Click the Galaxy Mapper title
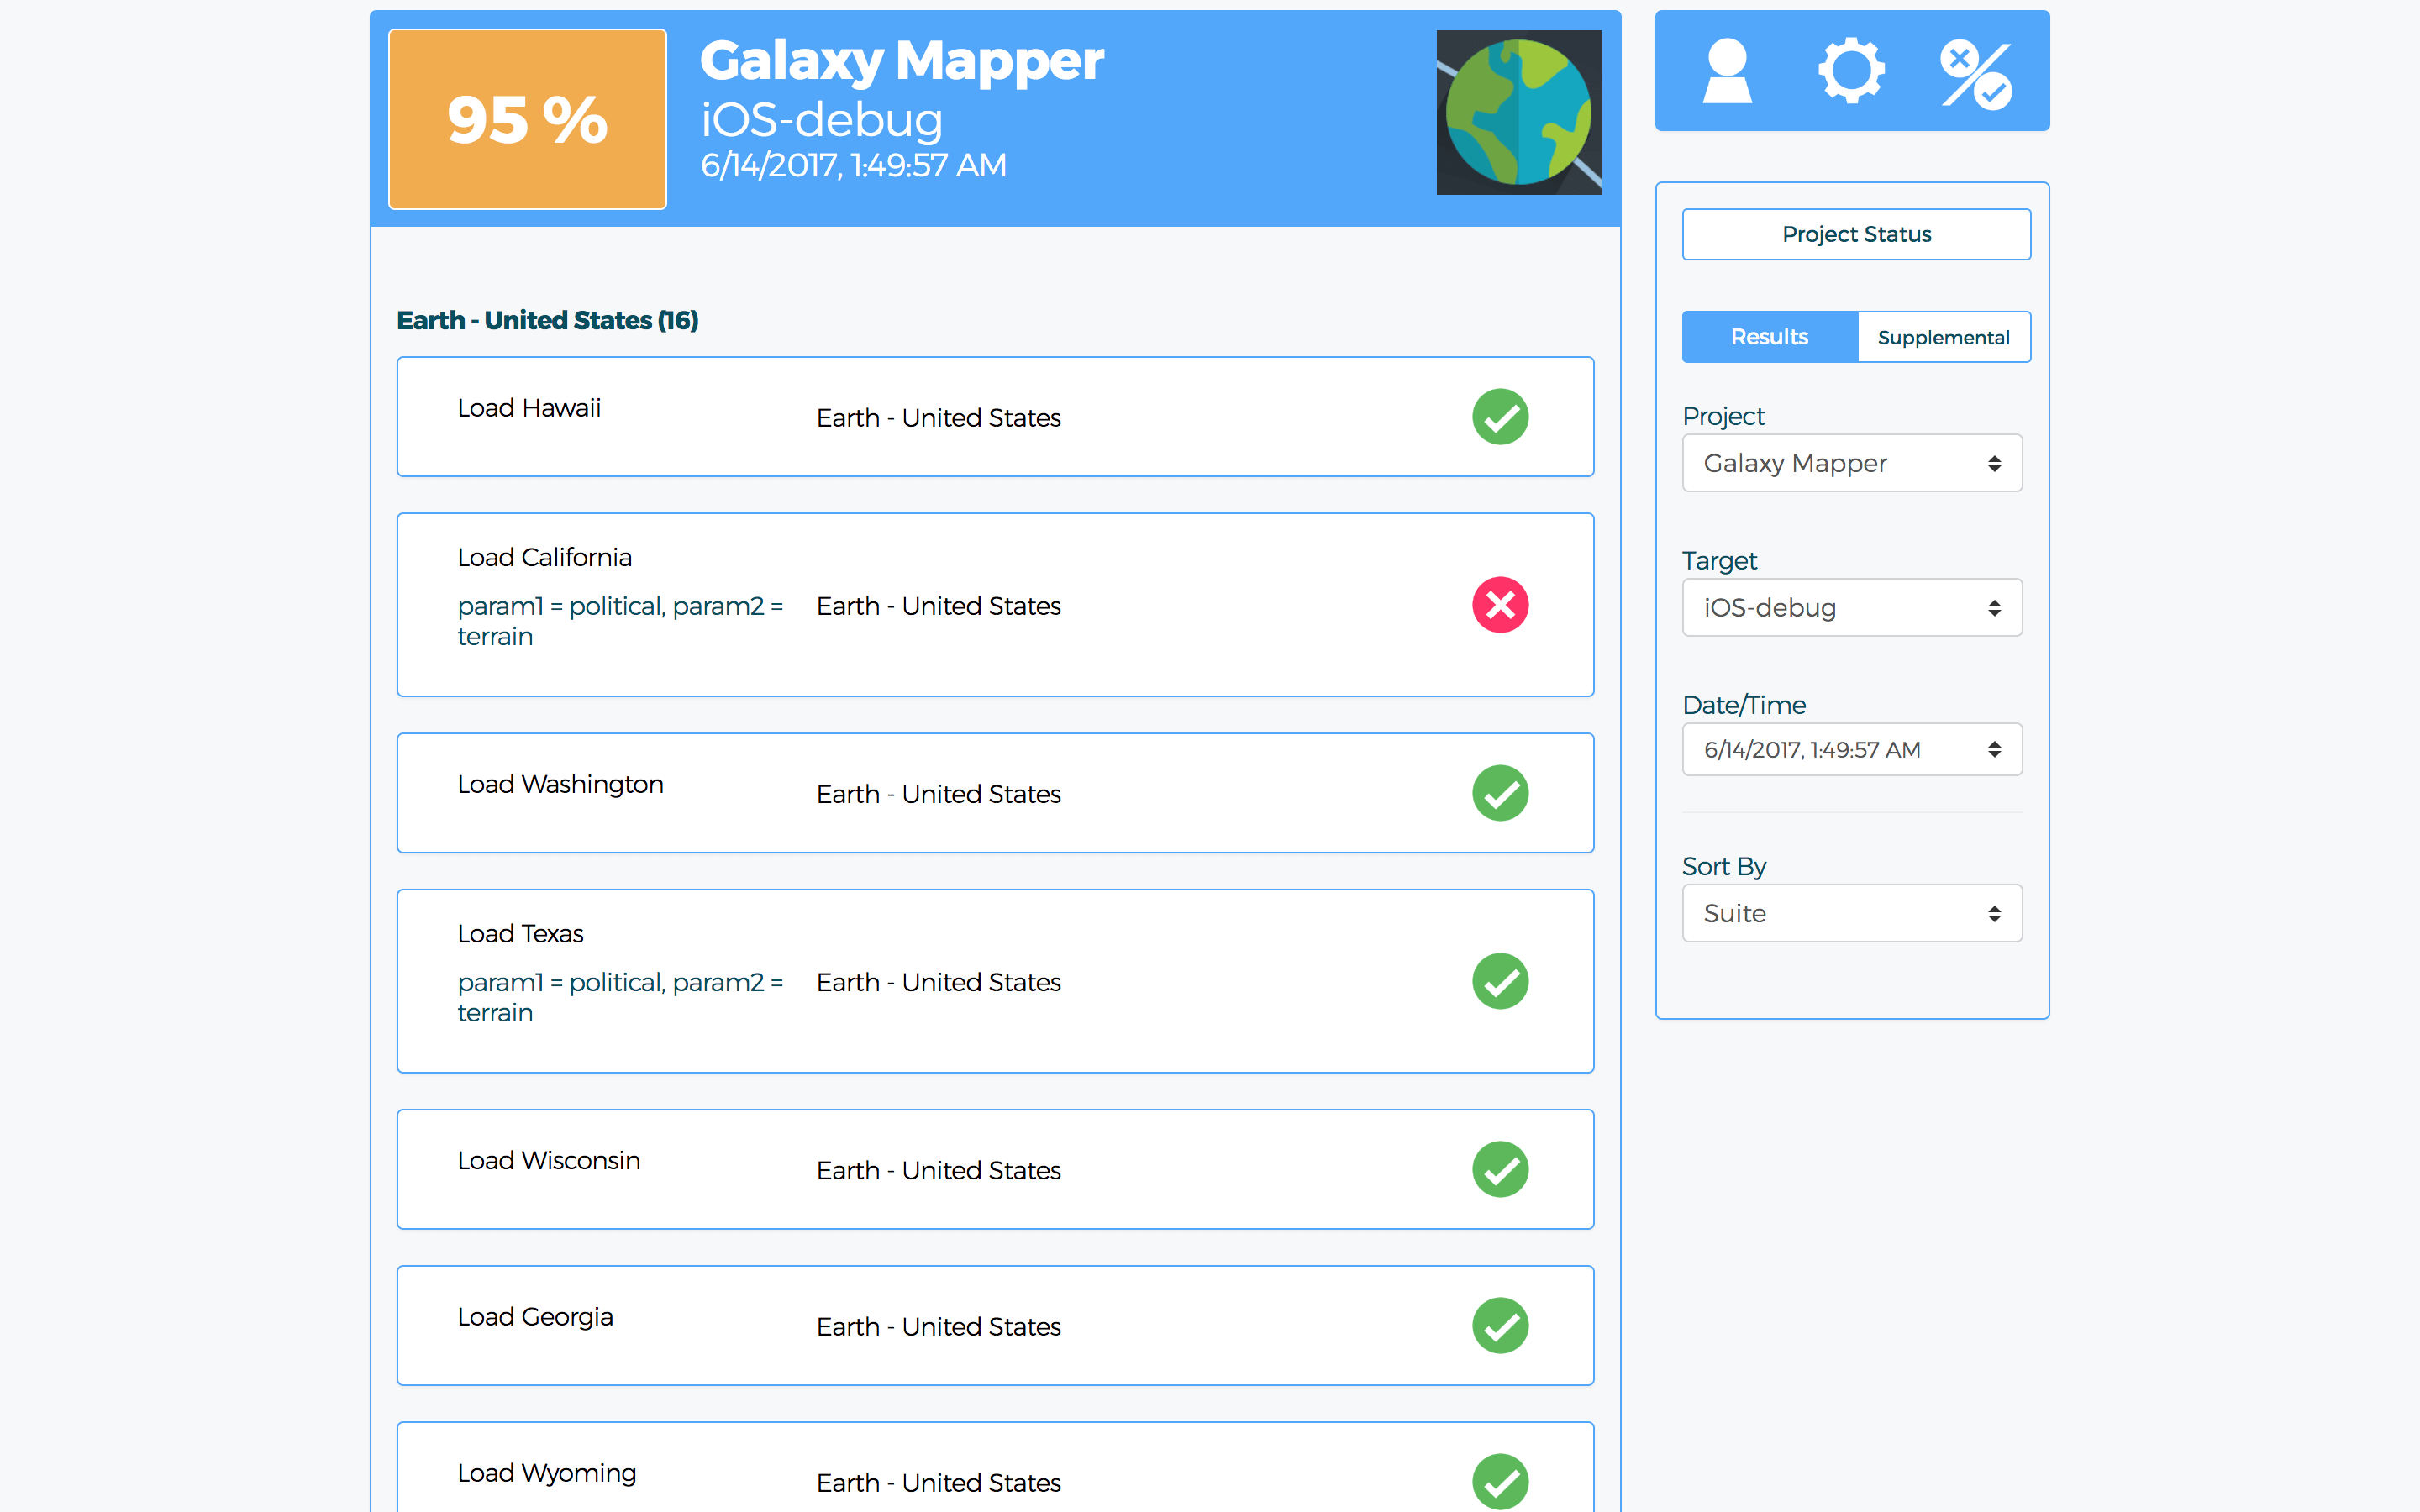The width and height of the screenshot is (2420, 1512). [x=901, y=61]
